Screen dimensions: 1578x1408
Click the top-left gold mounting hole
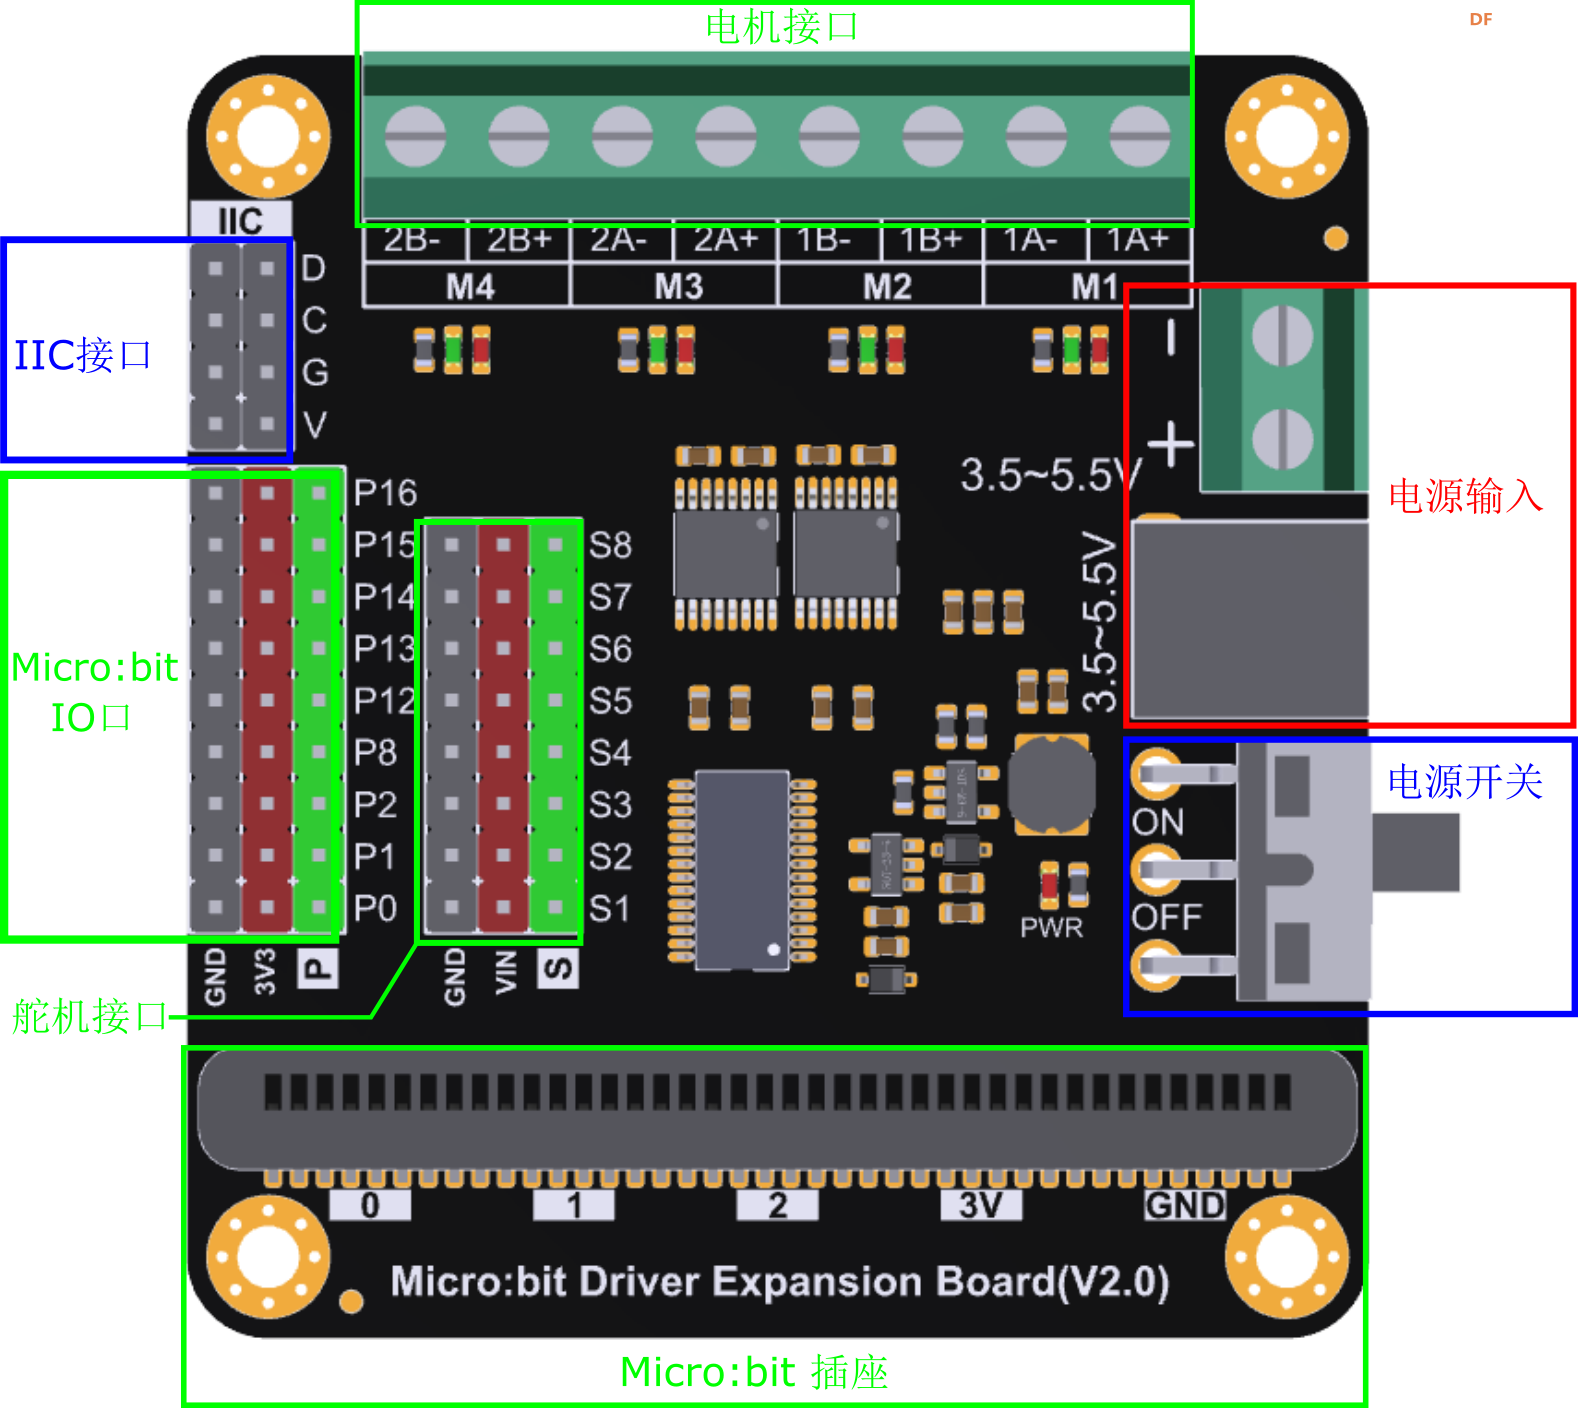(268, 136)
